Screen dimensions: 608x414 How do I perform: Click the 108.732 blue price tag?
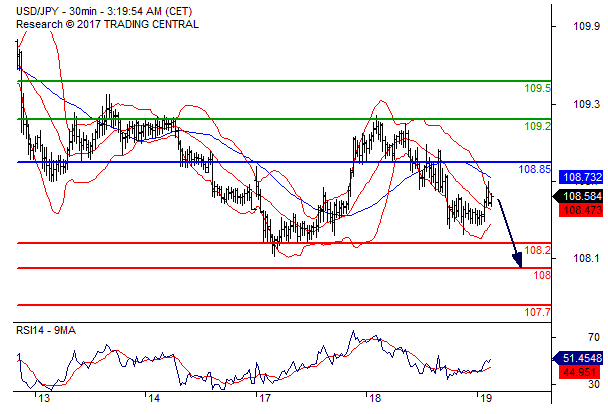[x=581, y=177]
